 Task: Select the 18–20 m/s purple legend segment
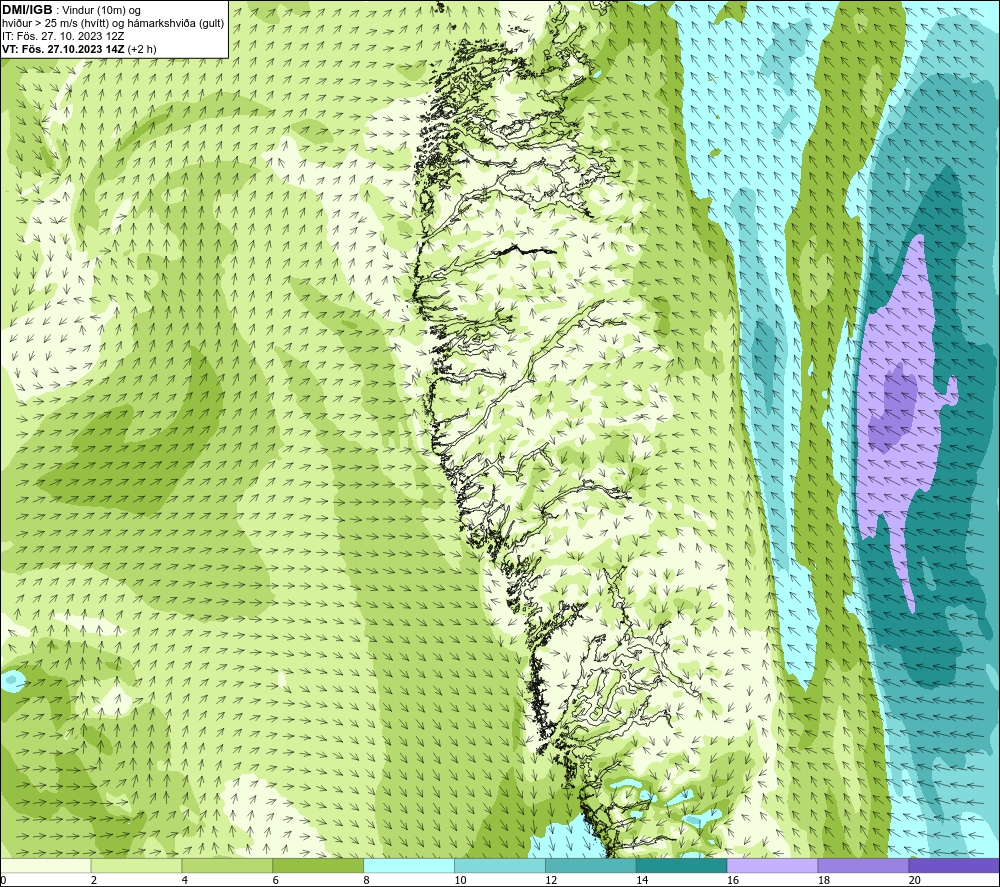pos(864,865)
